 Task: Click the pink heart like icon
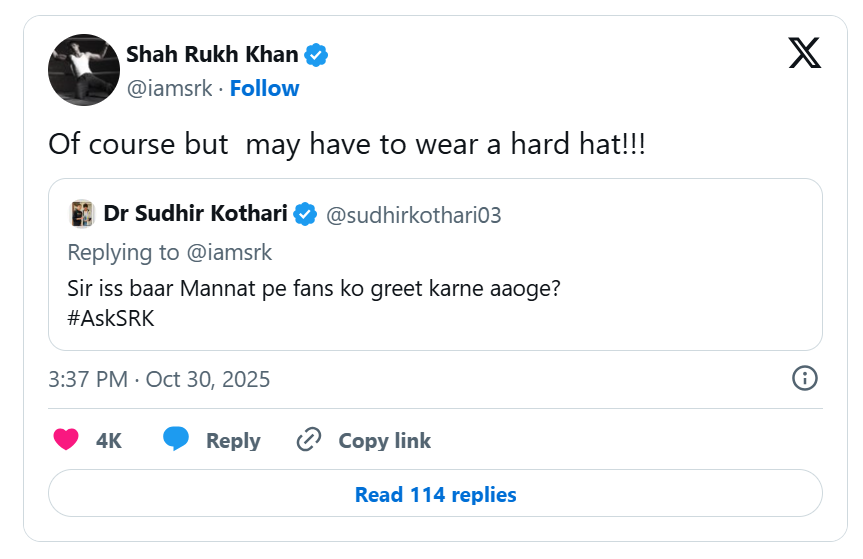coord(66,440)
